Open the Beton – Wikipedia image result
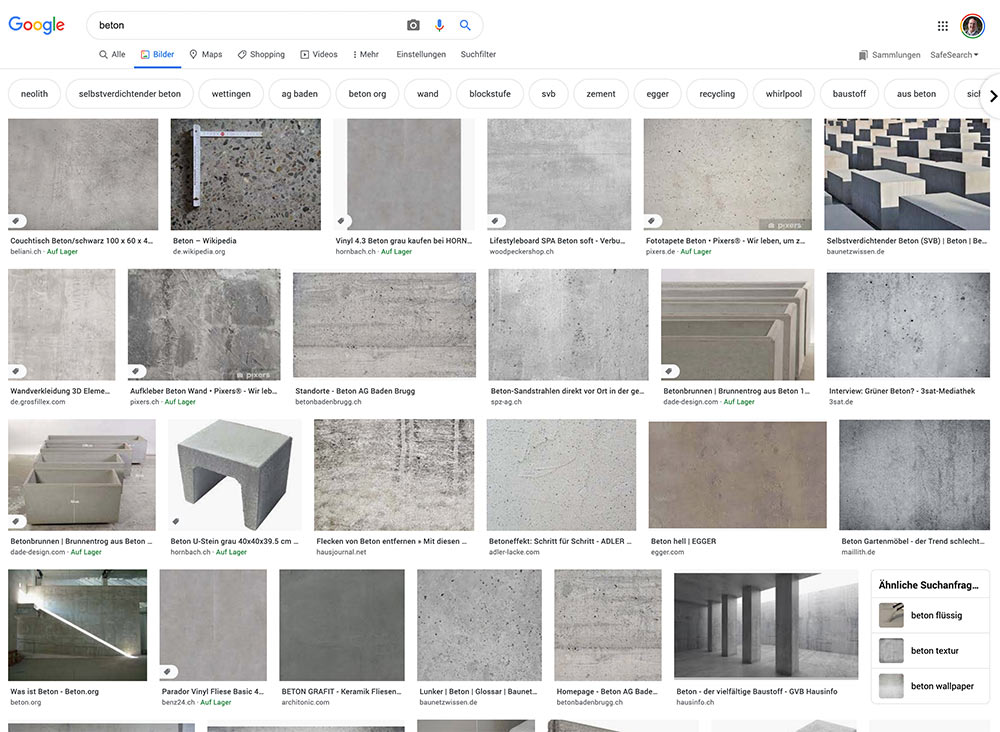The width and height of the screenshot is (1000, 732). 245,175
